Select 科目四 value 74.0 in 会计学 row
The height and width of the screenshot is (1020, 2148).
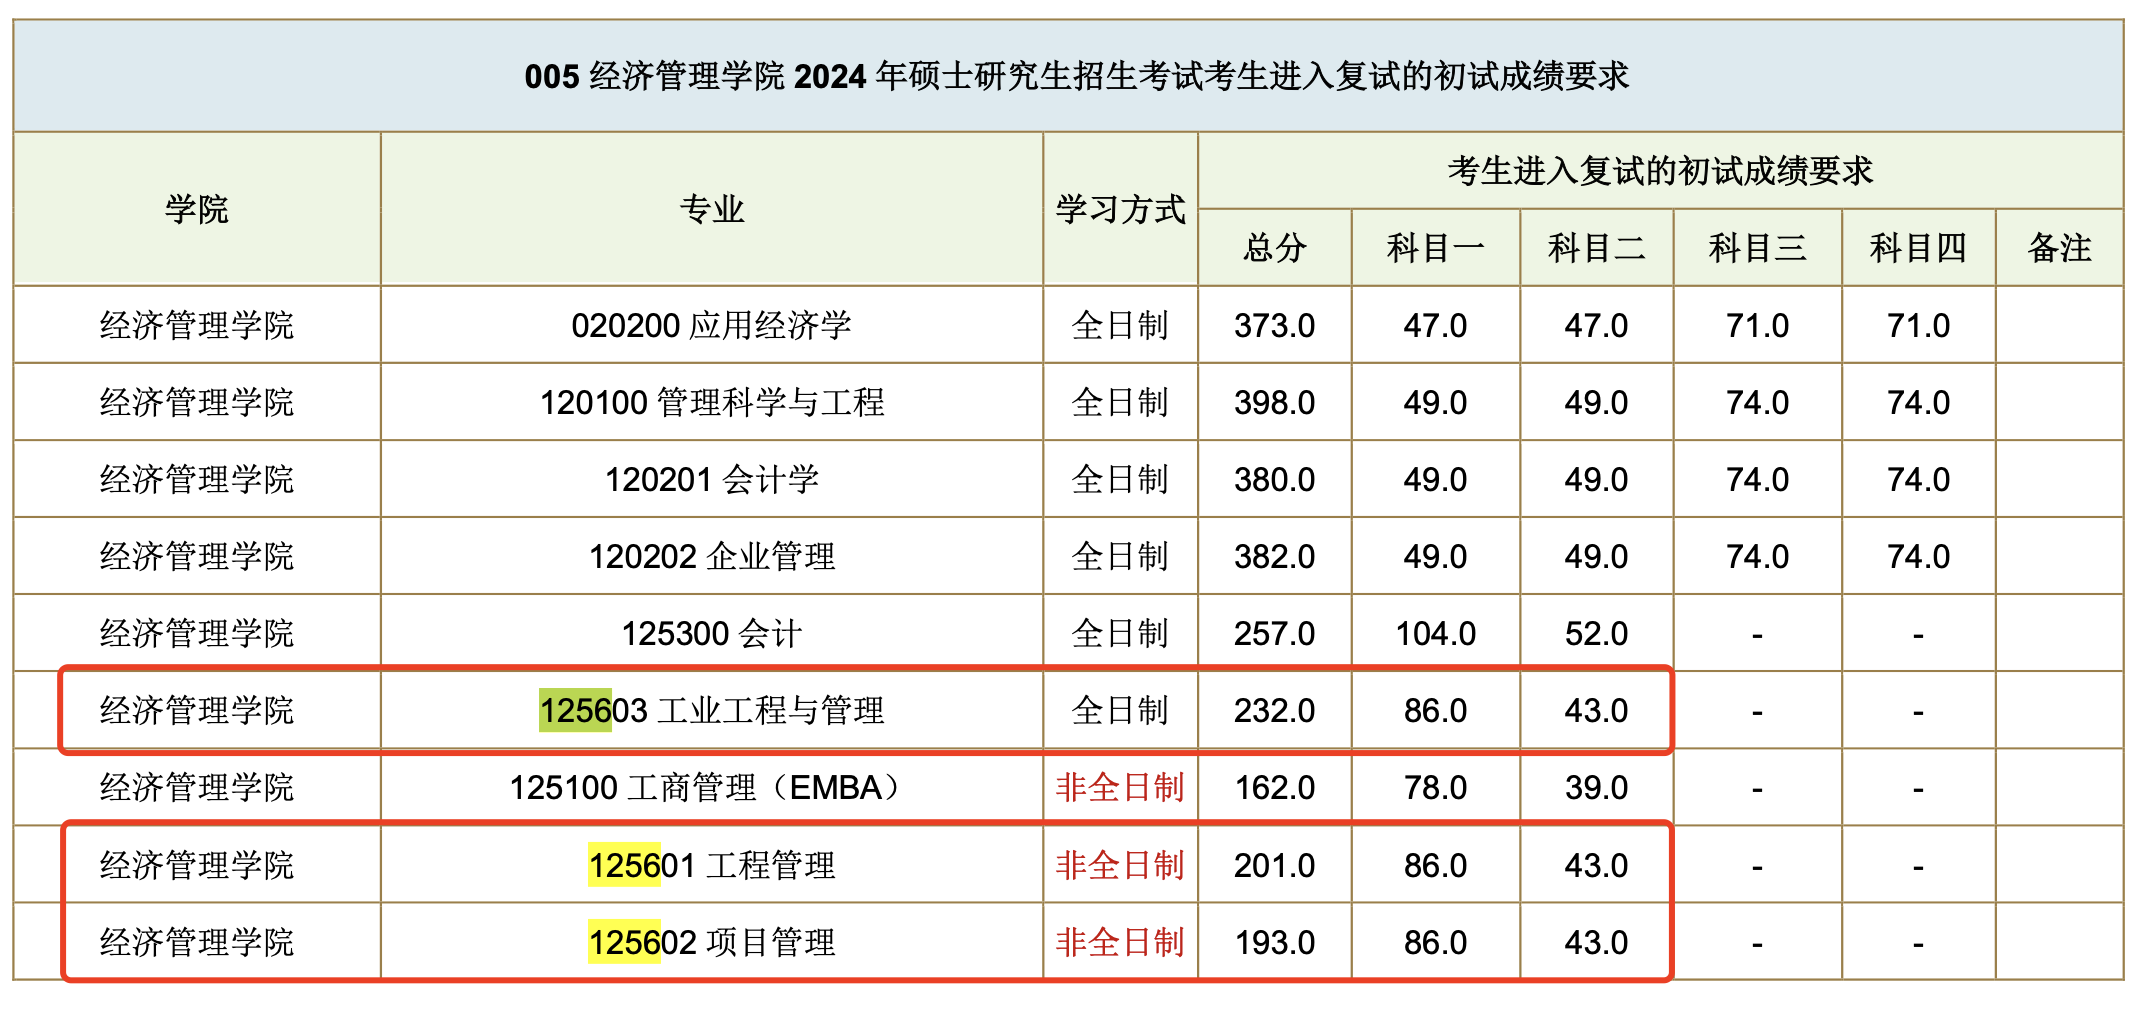point(1918,479)
